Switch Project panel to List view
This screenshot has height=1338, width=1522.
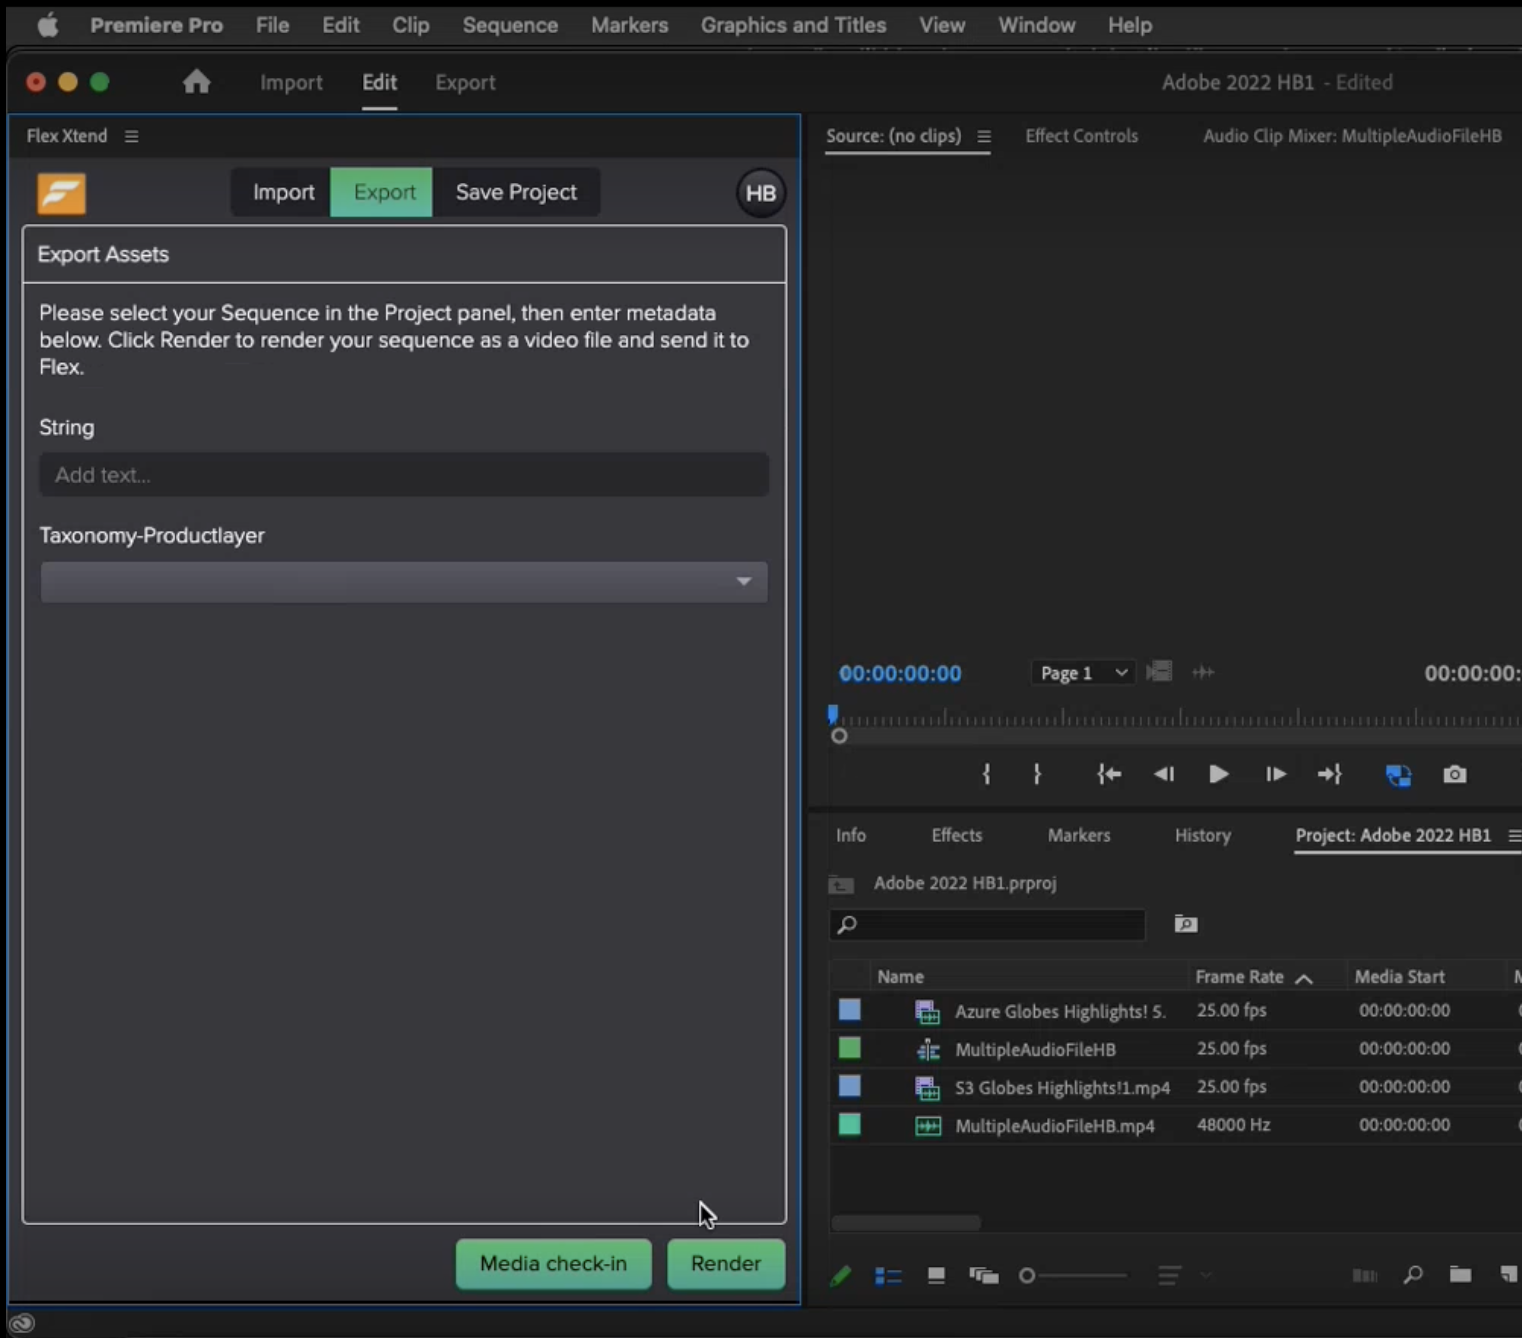[888, 1275]
